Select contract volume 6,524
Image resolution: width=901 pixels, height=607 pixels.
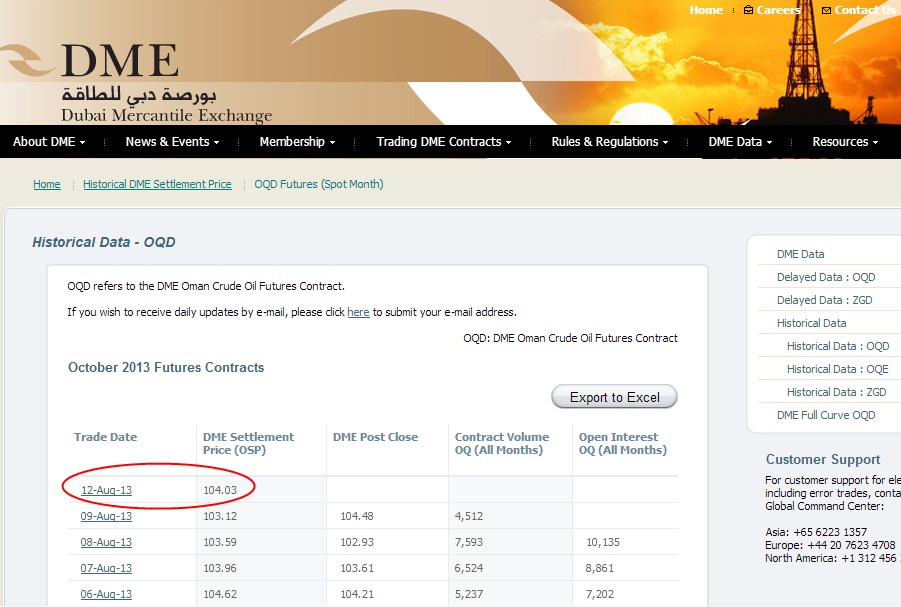[469, 568]
